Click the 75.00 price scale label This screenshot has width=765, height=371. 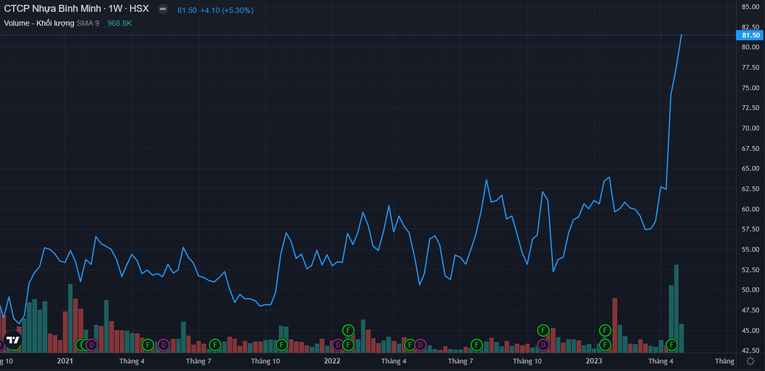tap(750, 87)
